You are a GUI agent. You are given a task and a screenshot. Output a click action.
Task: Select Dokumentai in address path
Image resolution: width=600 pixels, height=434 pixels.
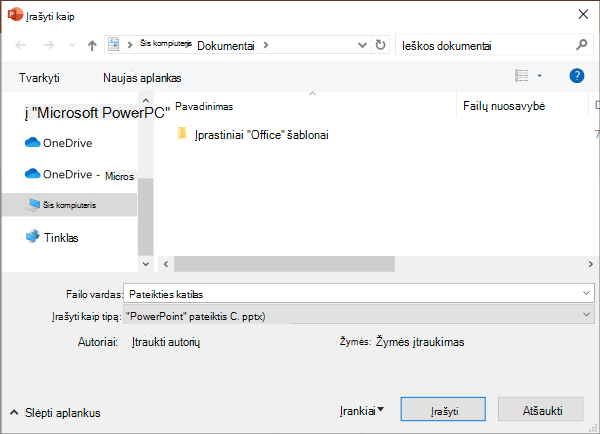[x=226, y=46]
